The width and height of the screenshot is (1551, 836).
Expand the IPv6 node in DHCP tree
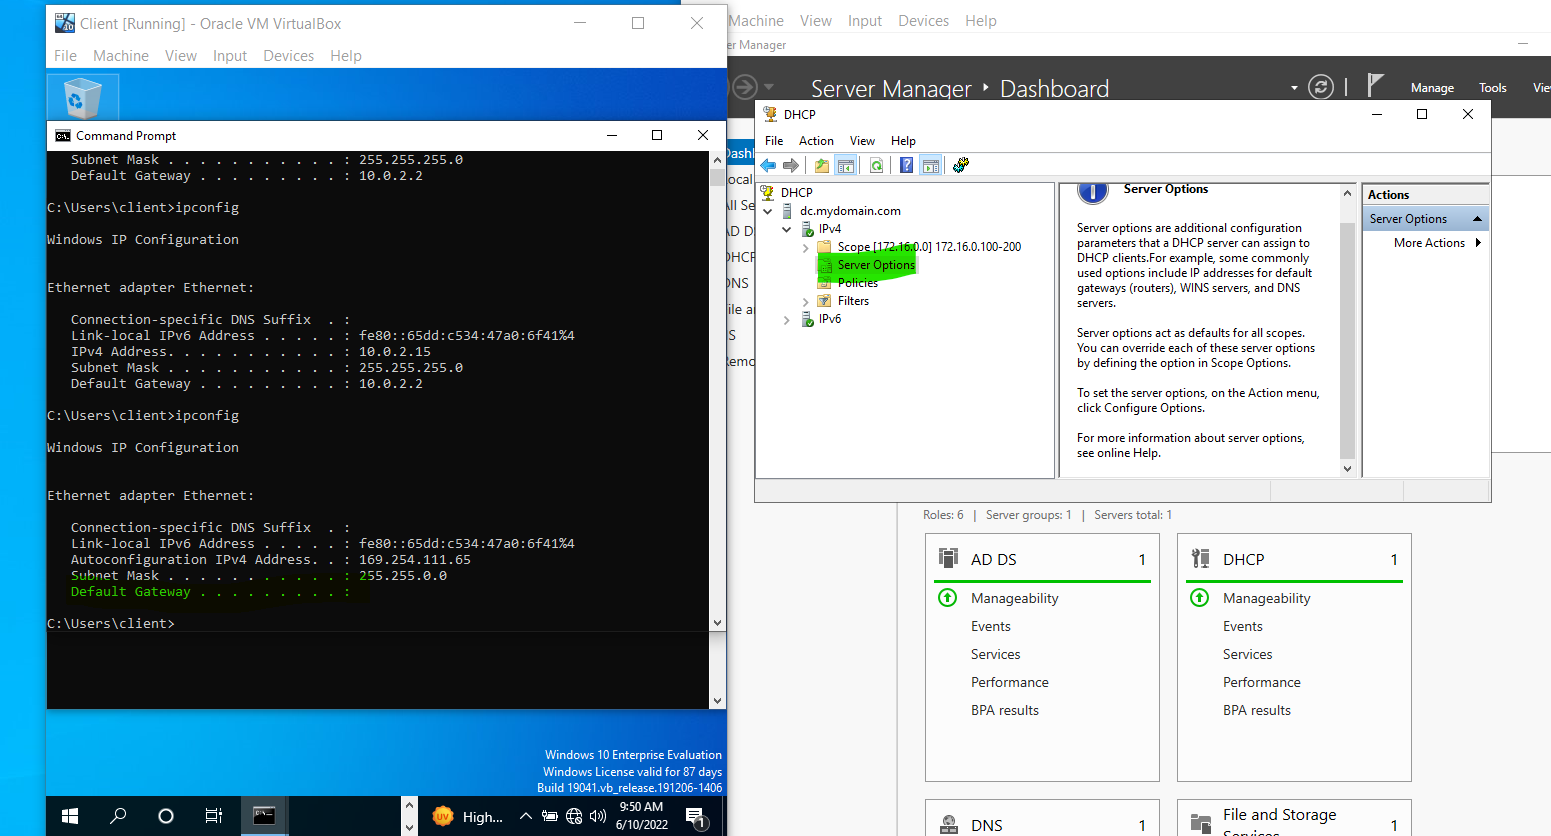(x=786, y=319)
